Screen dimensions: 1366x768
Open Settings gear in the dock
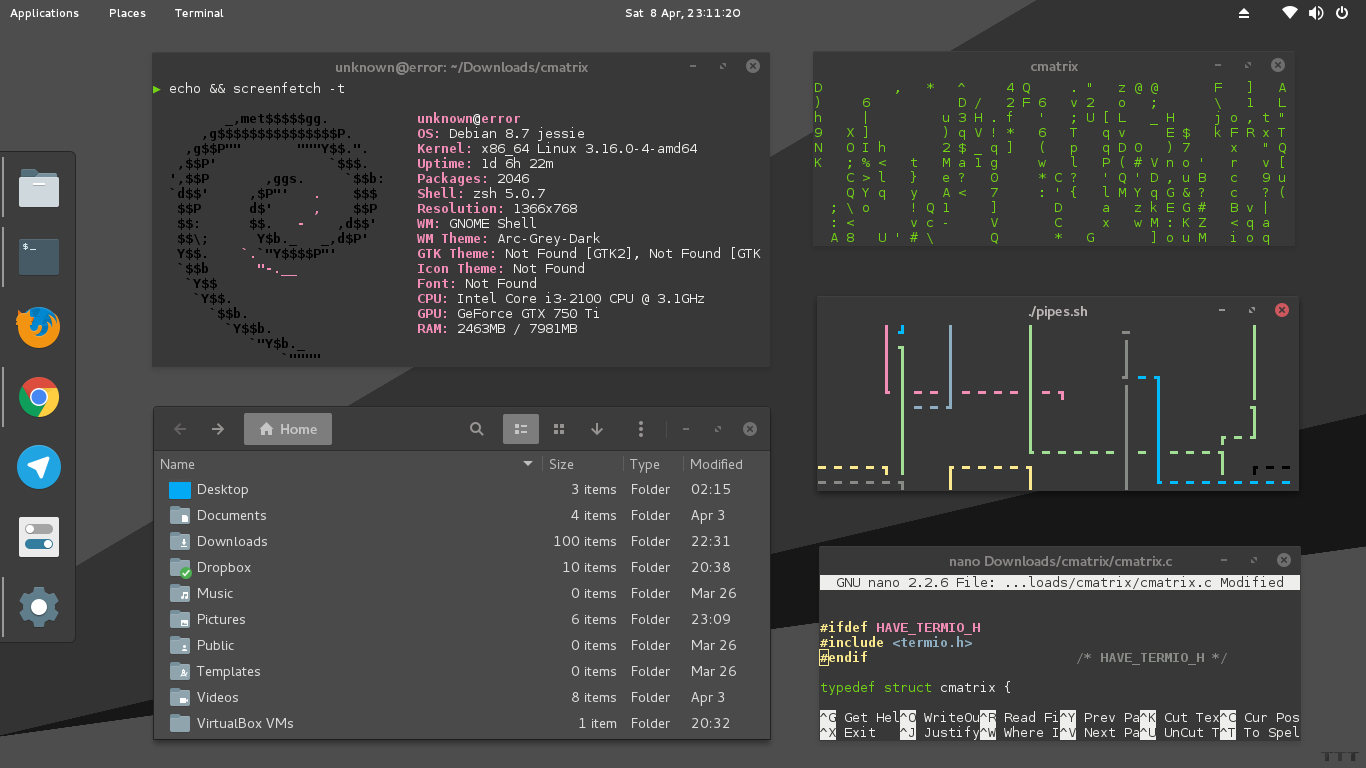(x=39, y=607)
